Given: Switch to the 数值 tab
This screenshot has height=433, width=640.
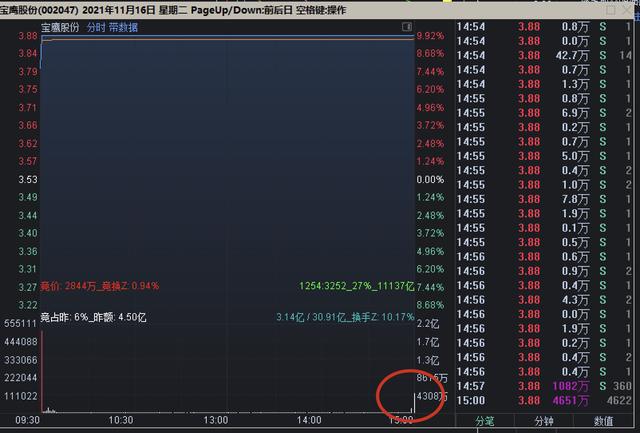Looking at the screenshot, I should [603, 421].
